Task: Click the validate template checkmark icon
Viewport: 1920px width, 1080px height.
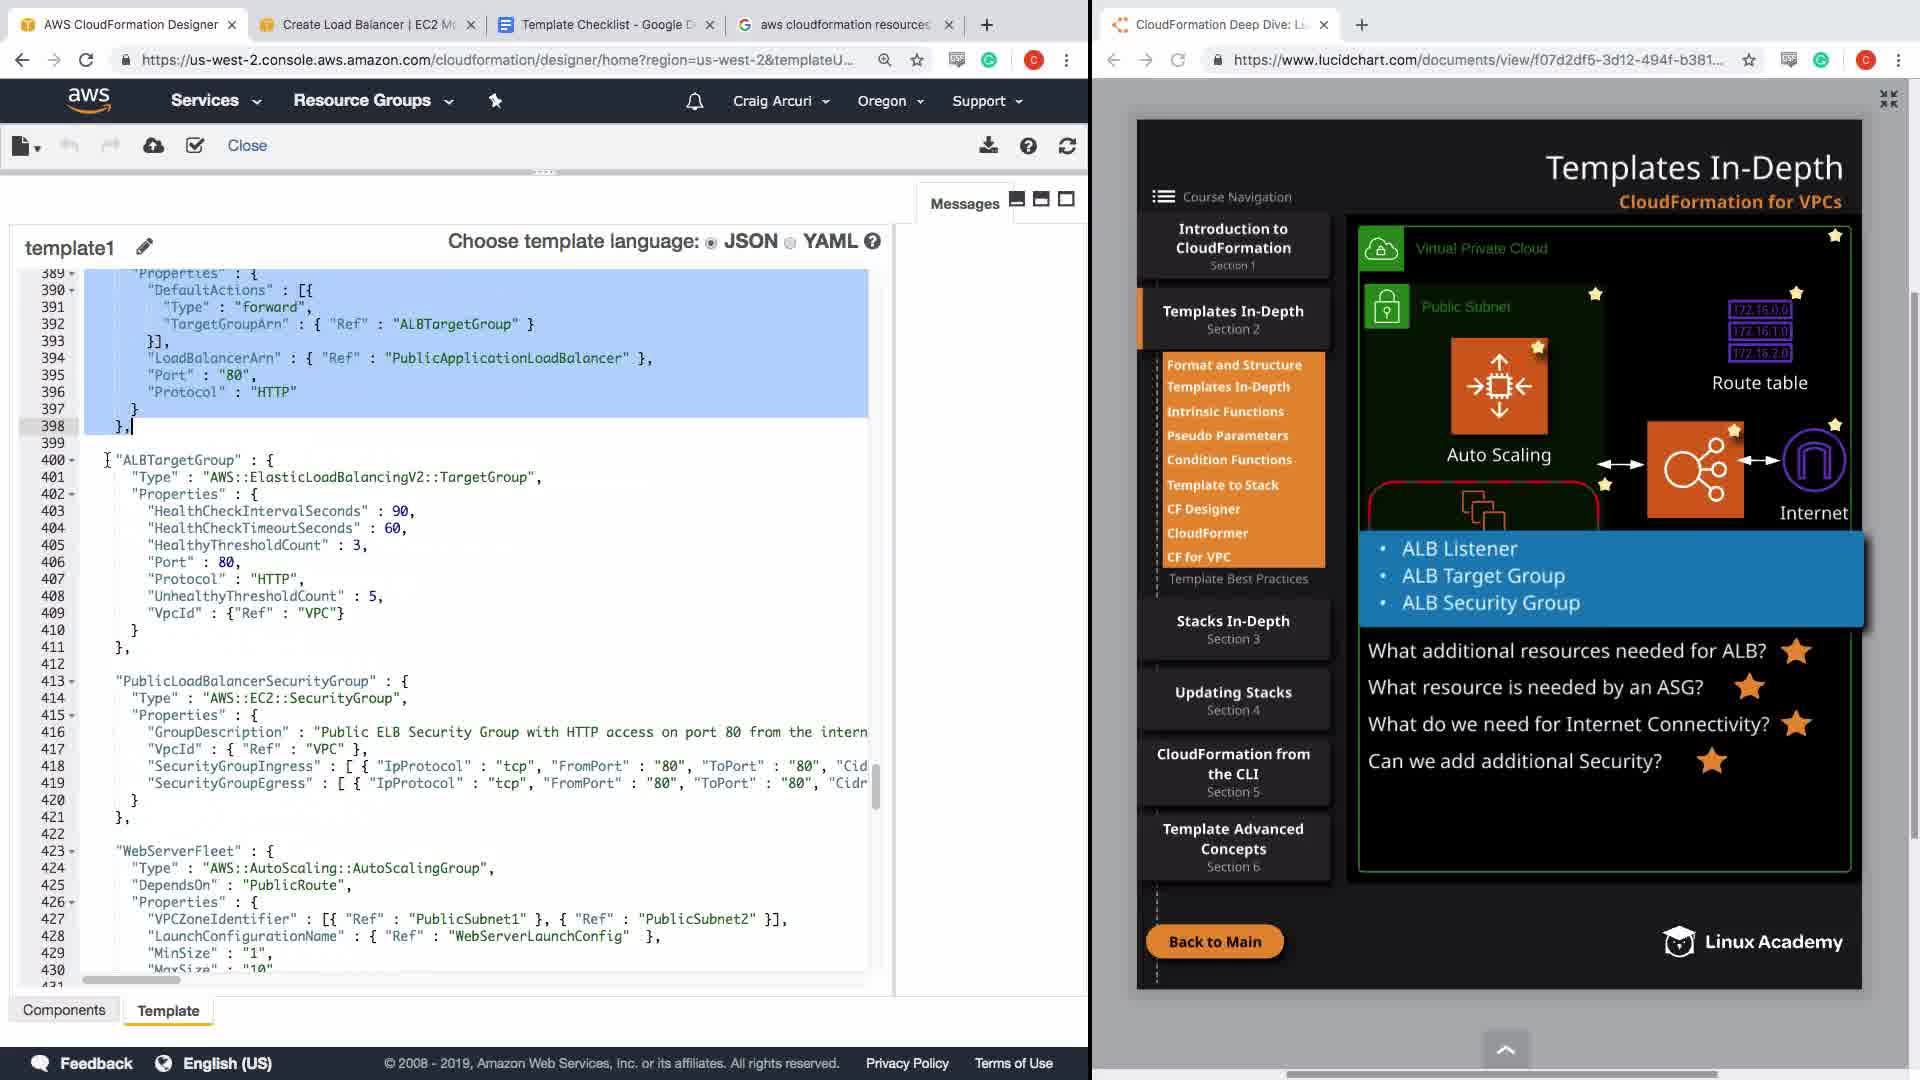Action: coord(195,146)
